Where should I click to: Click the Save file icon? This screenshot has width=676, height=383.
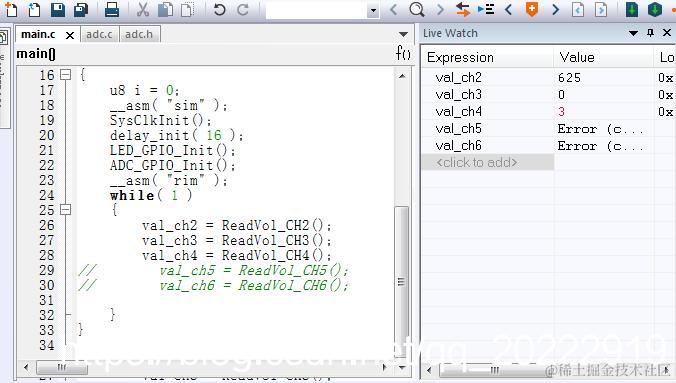pos(58,9)
